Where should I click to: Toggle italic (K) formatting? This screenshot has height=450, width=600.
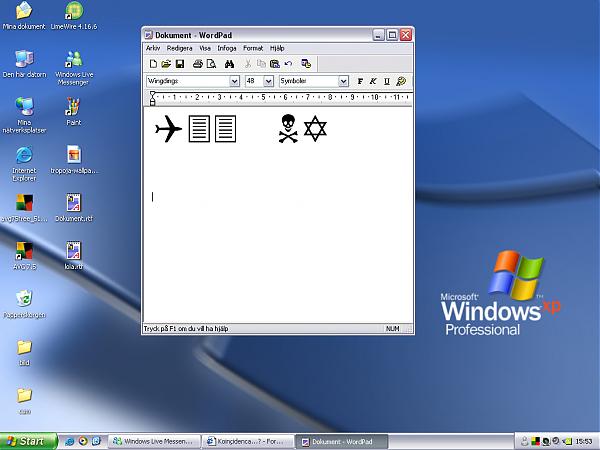[x=373, y=81]
